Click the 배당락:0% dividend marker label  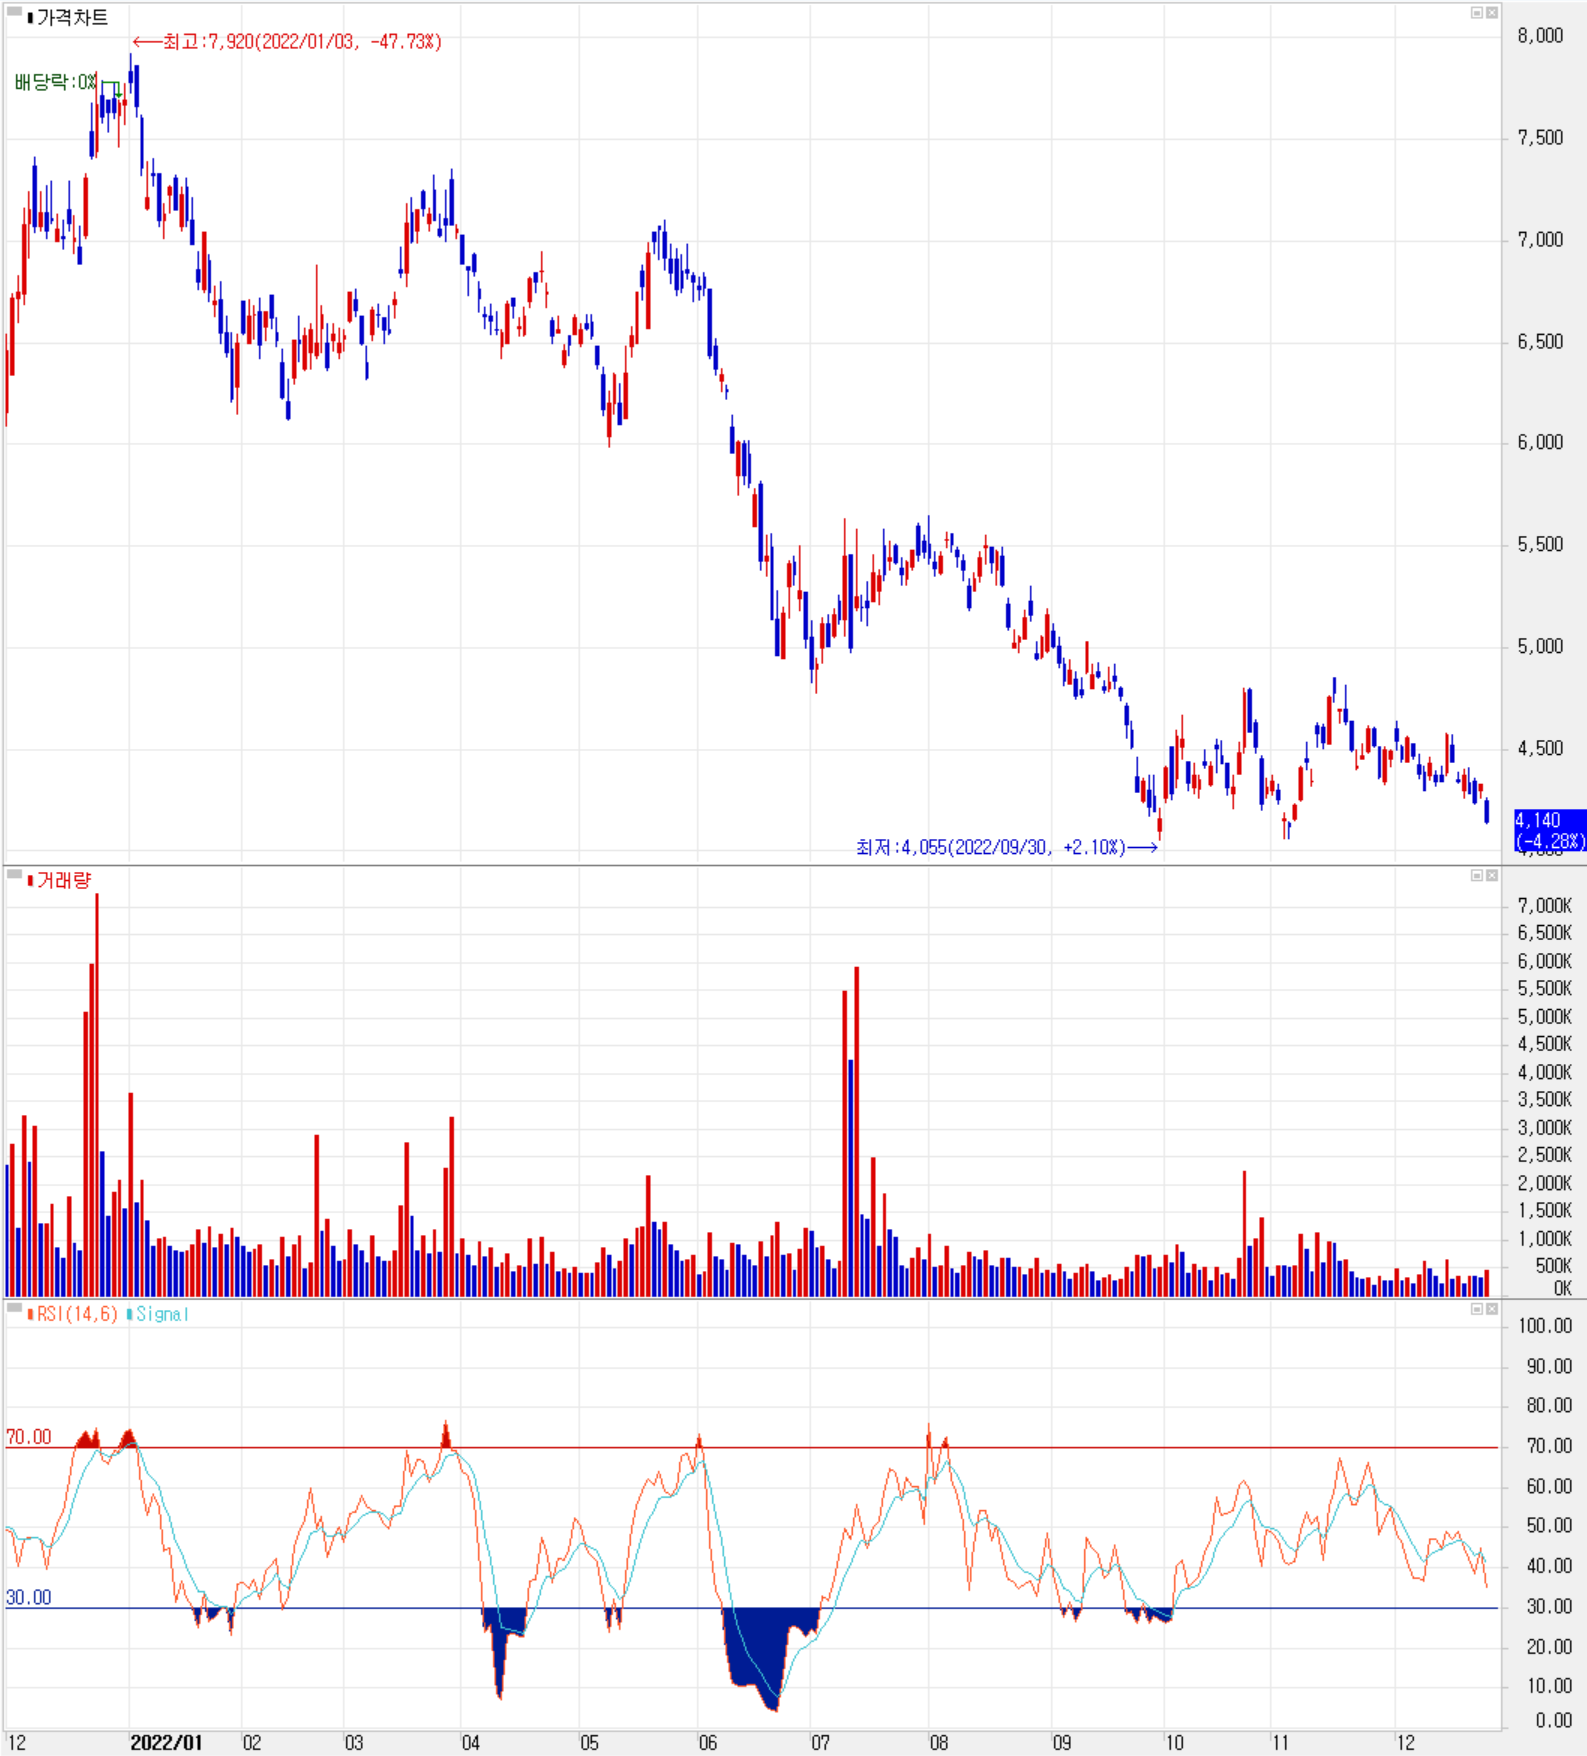[x=56, y=82]
